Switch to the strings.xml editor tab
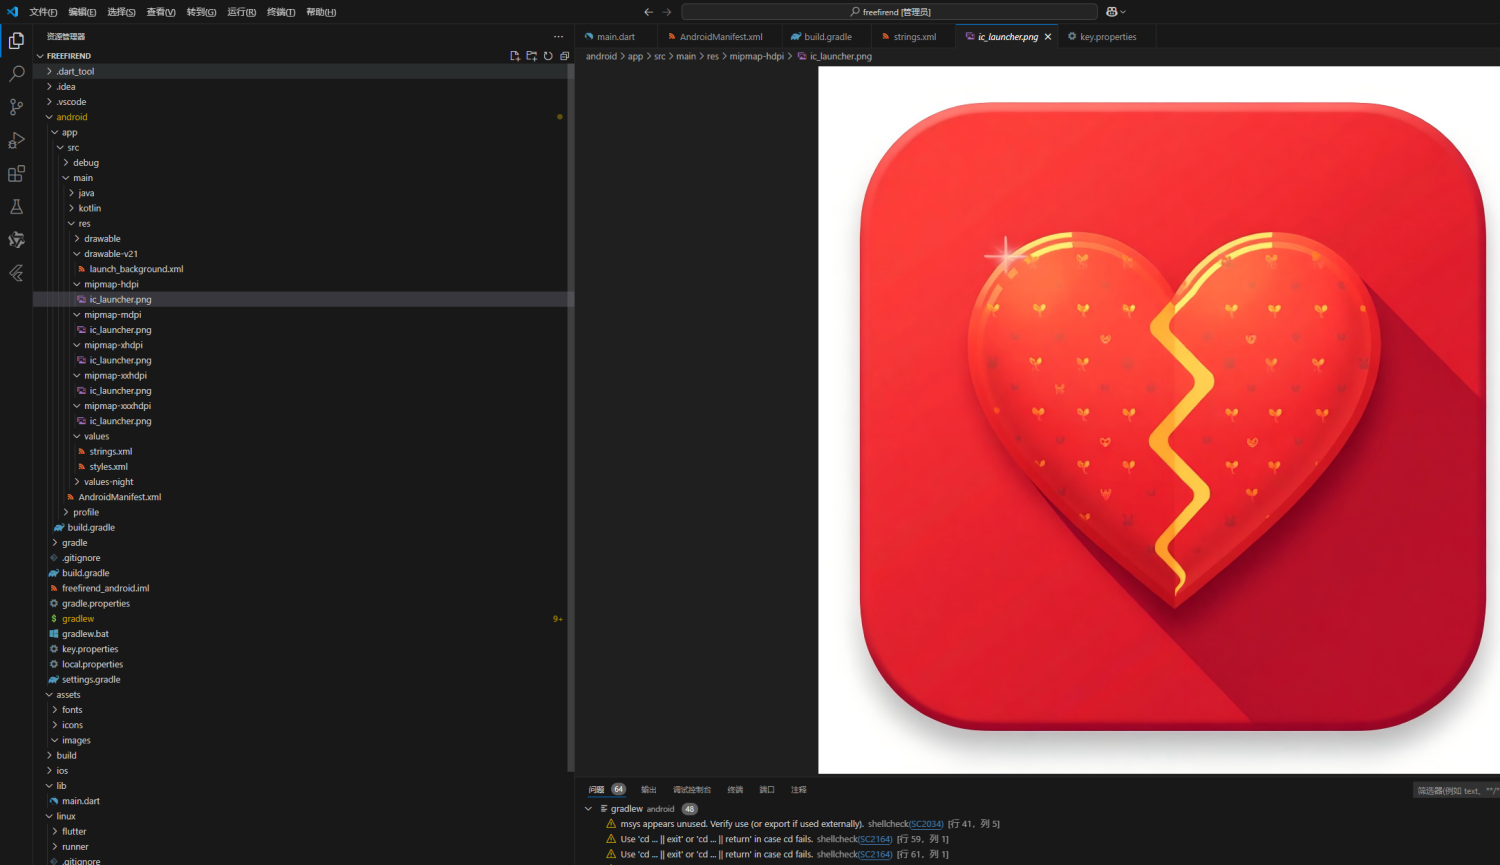 click(915, 37)
